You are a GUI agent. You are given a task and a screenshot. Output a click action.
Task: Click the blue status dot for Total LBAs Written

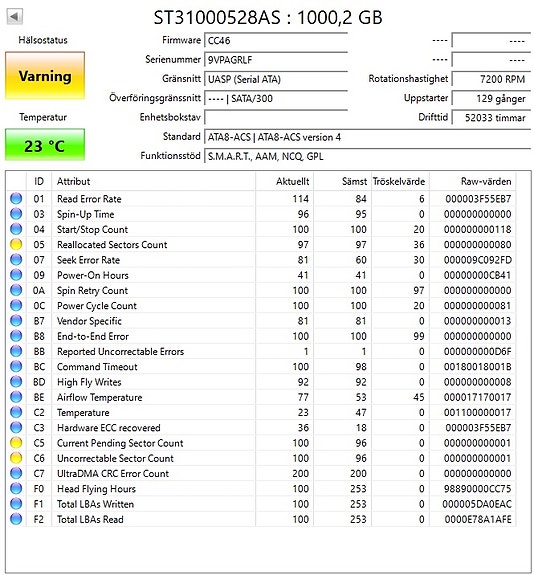tap(16, 504)
